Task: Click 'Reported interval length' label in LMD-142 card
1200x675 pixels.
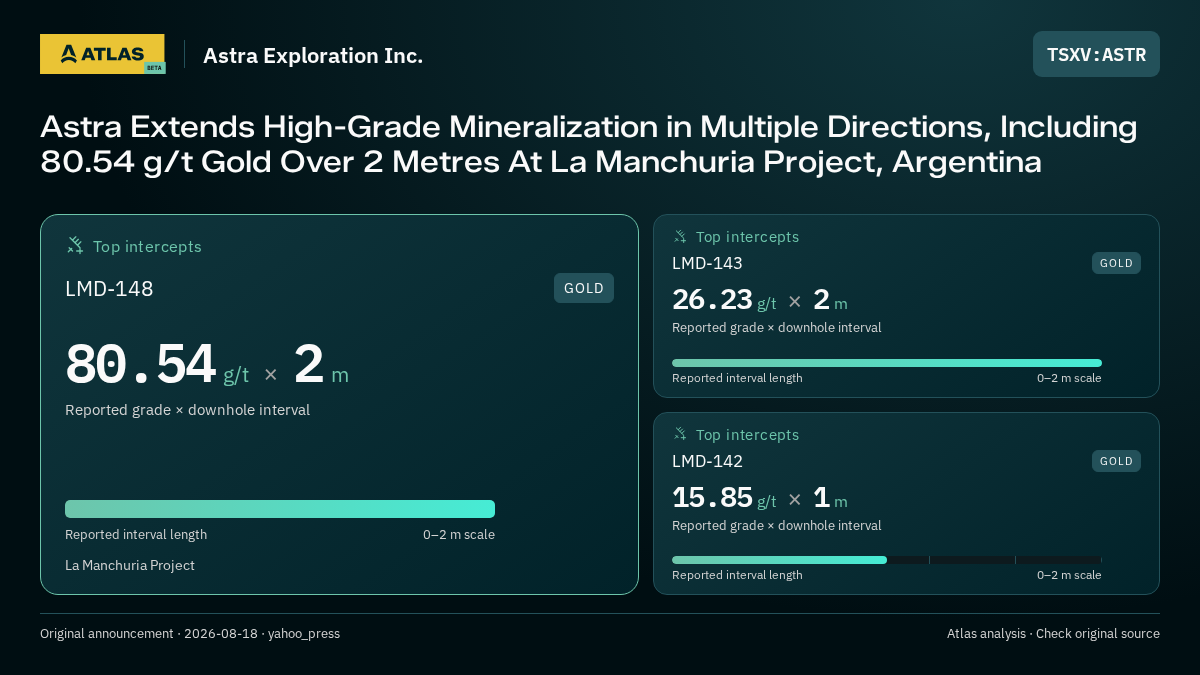Action: (737, 575)
